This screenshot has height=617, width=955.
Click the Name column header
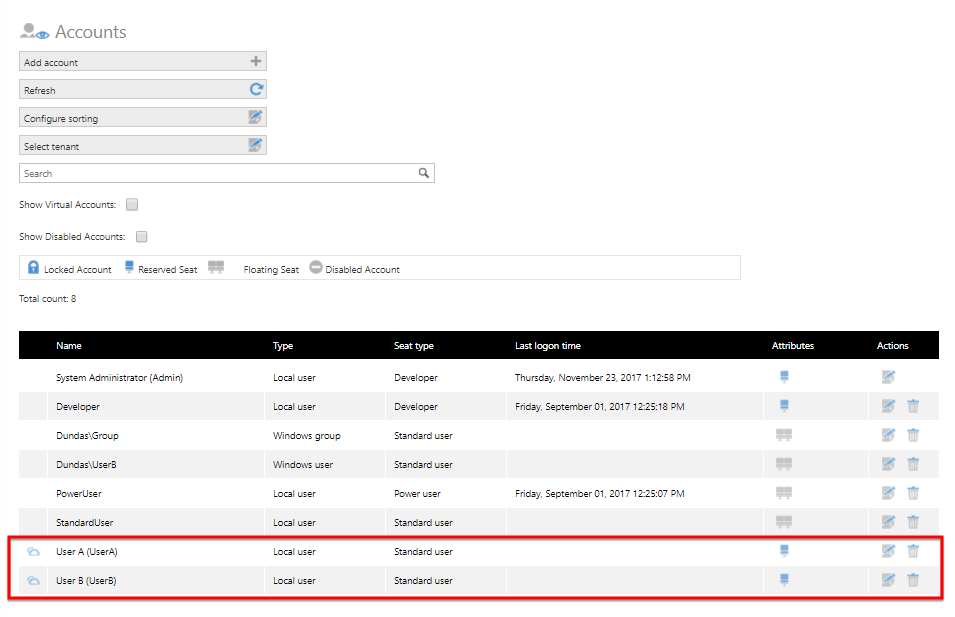click(x=69, y=345)
